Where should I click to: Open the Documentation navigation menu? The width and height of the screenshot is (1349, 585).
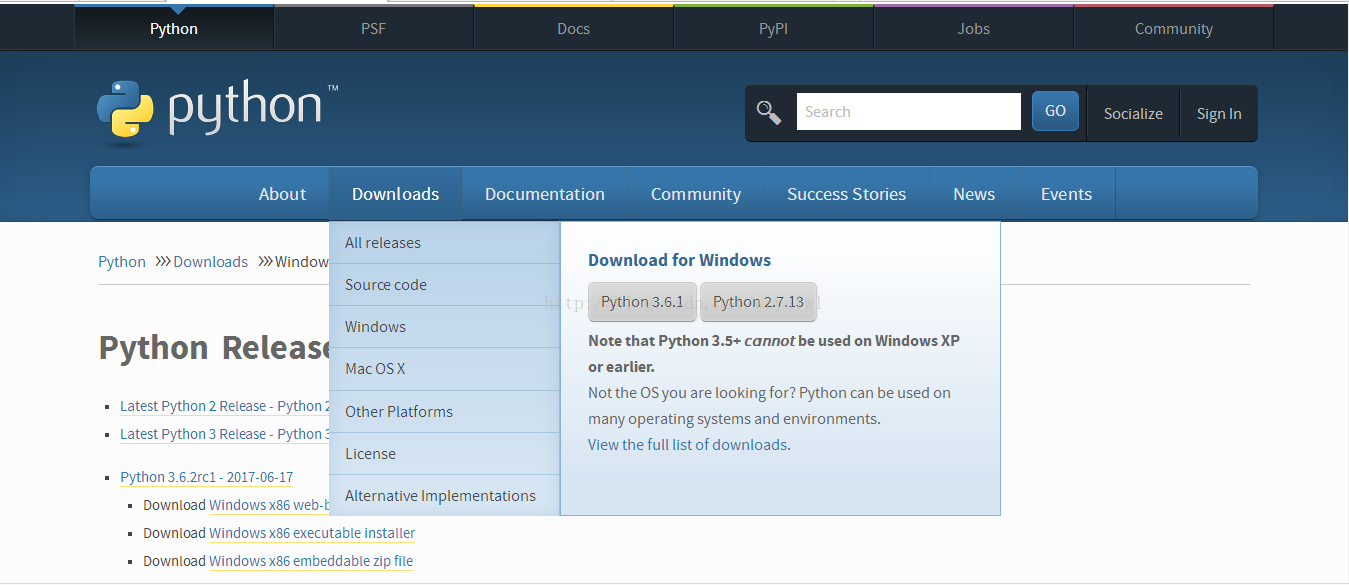[x=545, y=194]
